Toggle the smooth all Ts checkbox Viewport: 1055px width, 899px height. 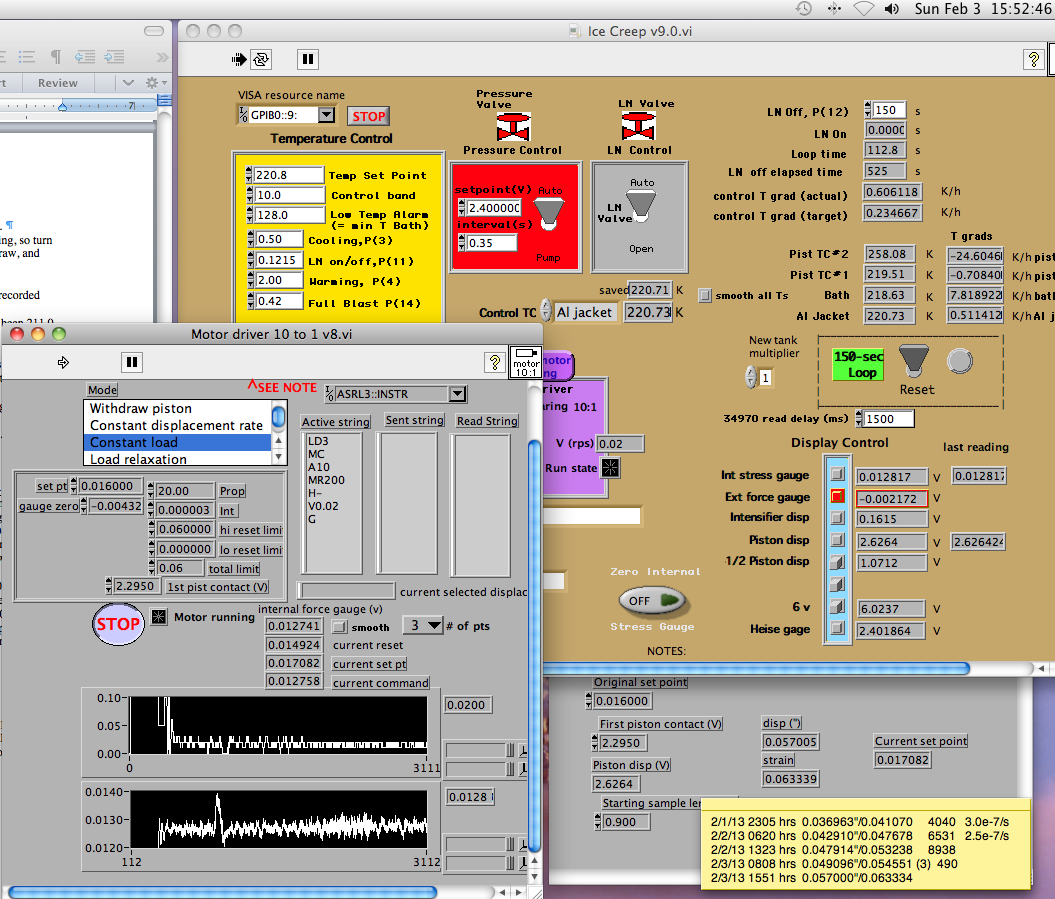point(706,295)
